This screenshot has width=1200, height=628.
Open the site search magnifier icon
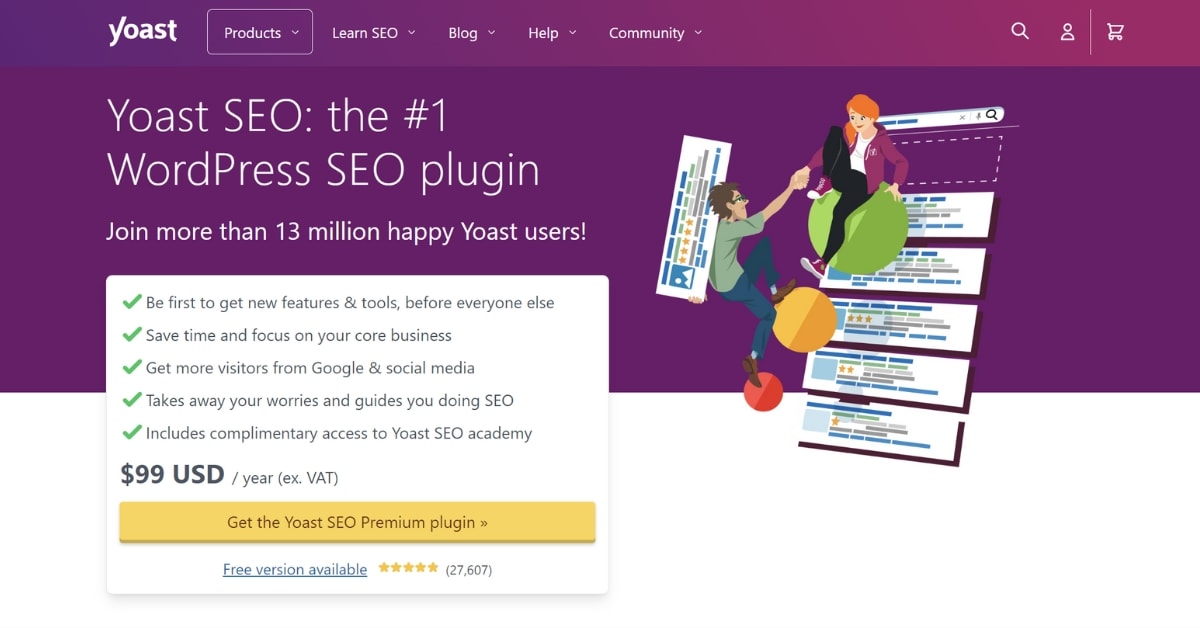[x=1020, y=31]
